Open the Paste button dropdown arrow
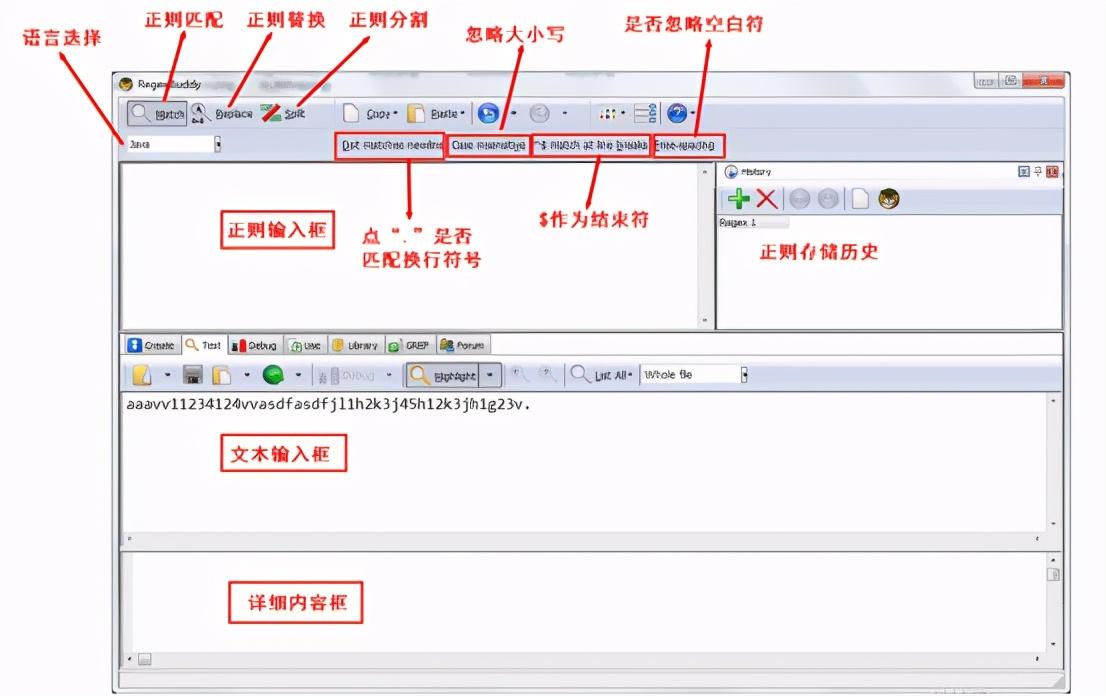The image size is (1106, 696). click(x=462, y=114)
